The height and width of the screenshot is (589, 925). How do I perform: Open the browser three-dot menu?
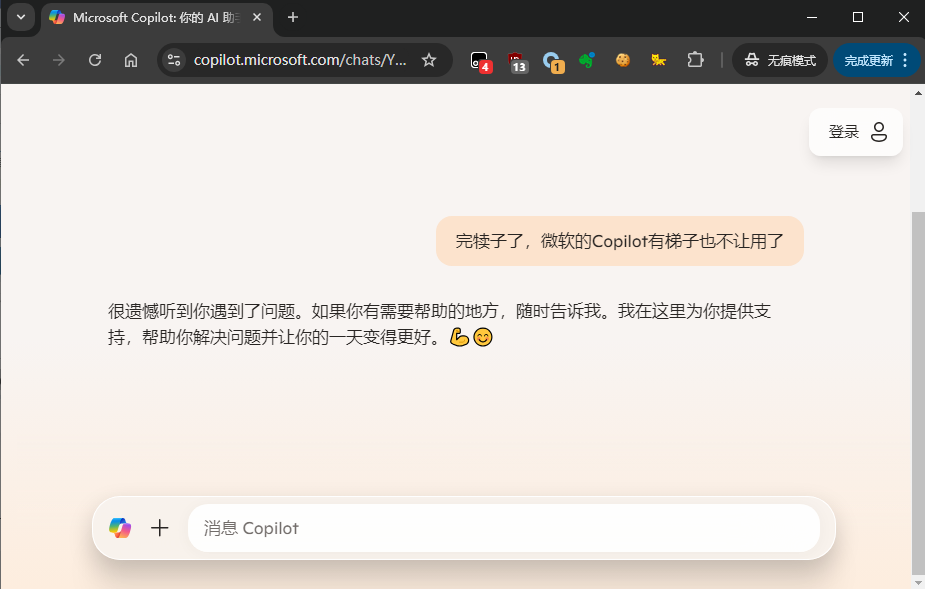(906, 60)
